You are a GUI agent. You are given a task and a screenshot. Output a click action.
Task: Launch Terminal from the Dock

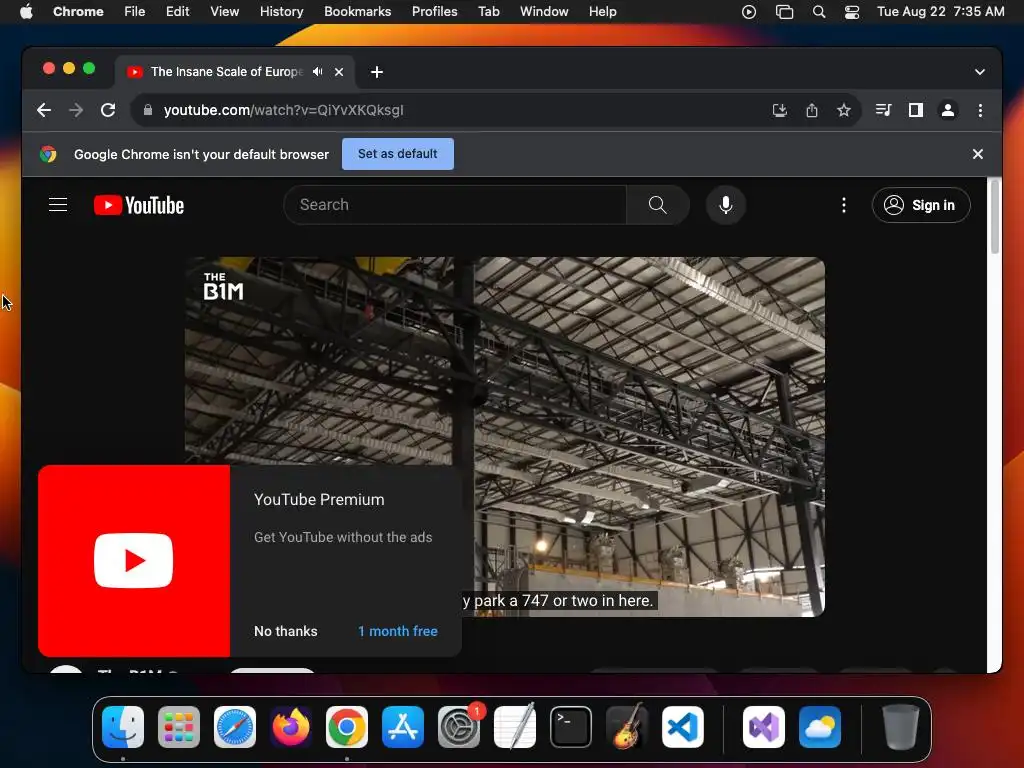click(x=571, y=727)
